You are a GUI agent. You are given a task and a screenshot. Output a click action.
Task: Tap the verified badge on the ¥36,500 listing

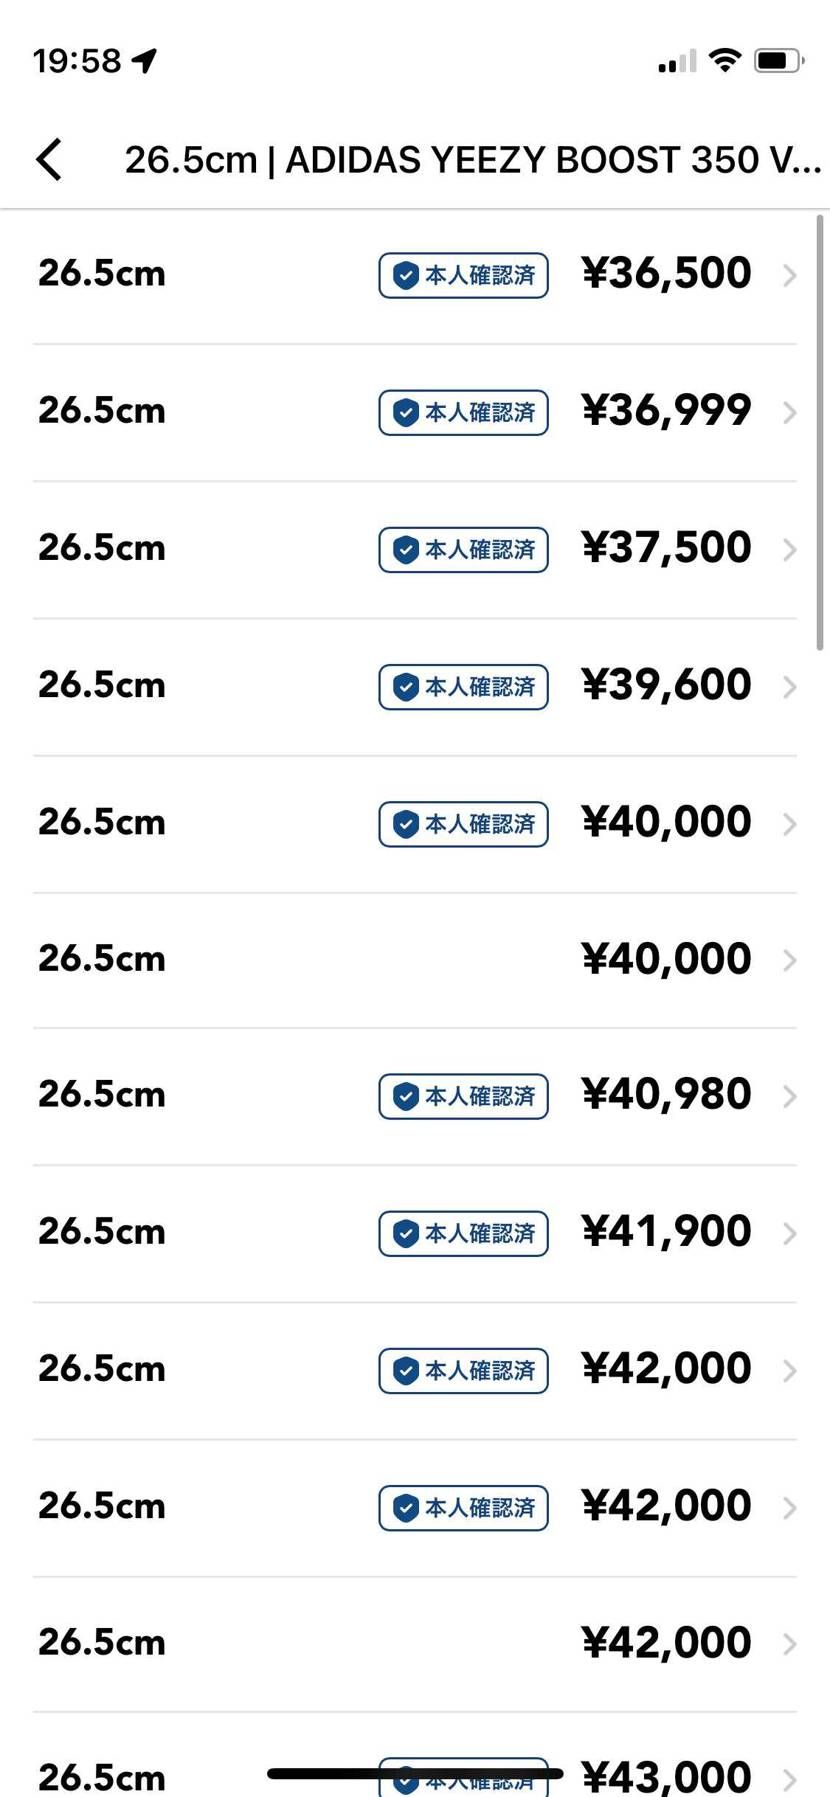(463, 275)
